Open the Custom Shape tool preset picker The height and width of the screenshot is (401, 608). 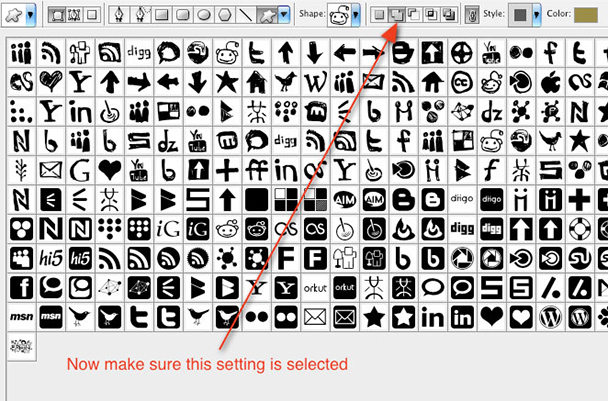[x=30, y=15]
